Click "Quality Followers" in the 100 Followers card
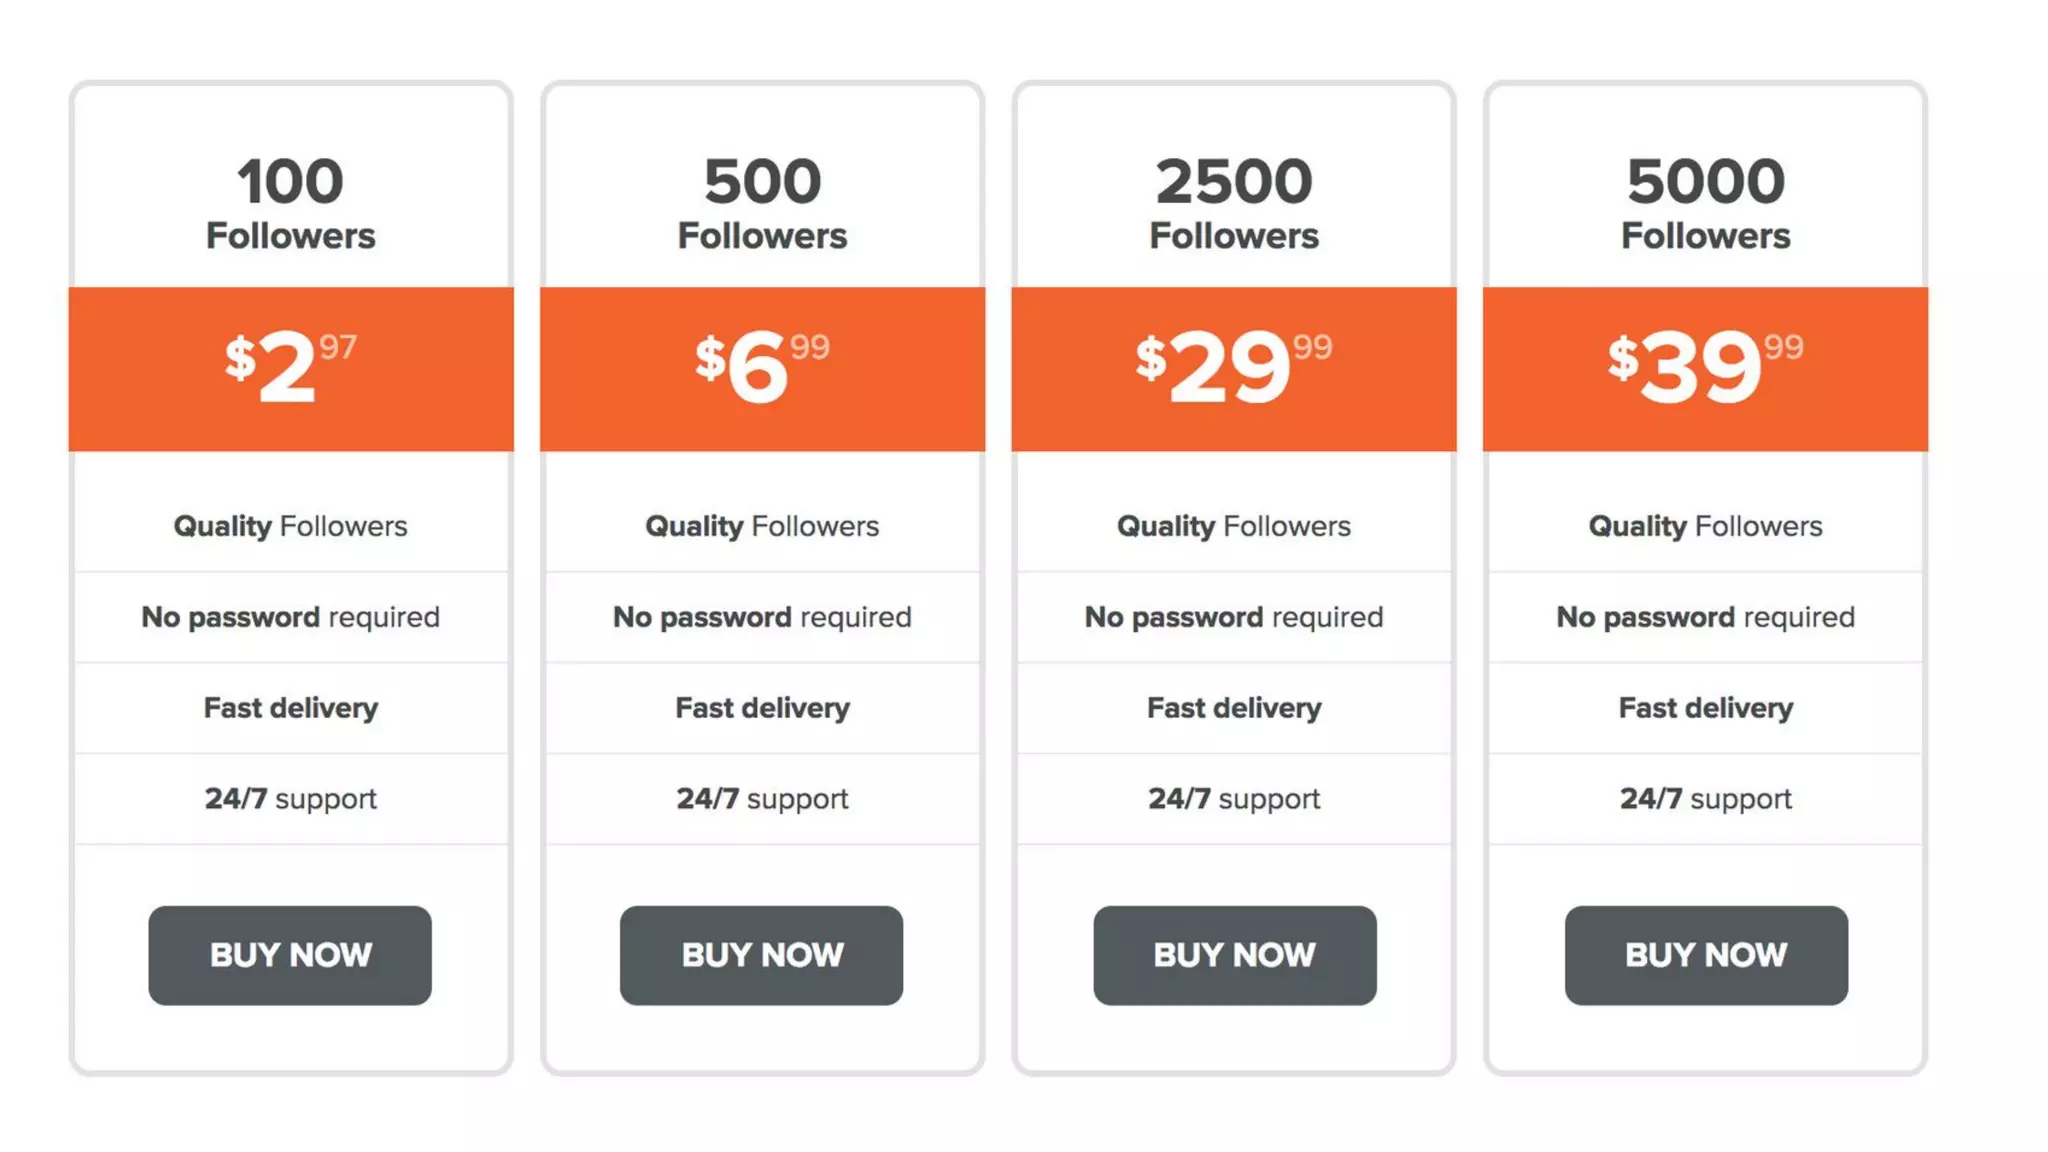2048x1152 pixels. click(291, 526)
